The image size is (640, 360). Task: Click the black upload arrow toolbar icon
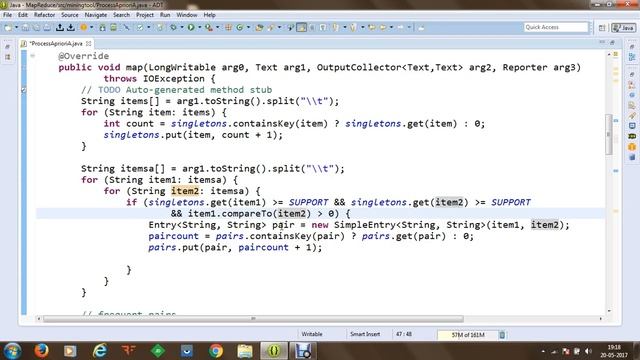[60, 27]
